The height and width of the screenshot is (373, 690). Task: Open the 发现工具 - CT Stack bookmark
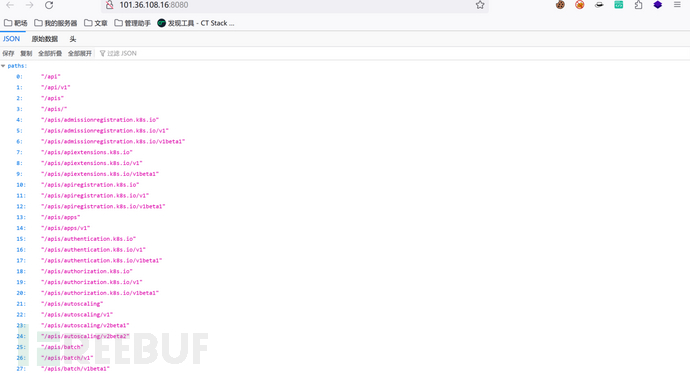[196, 23]
